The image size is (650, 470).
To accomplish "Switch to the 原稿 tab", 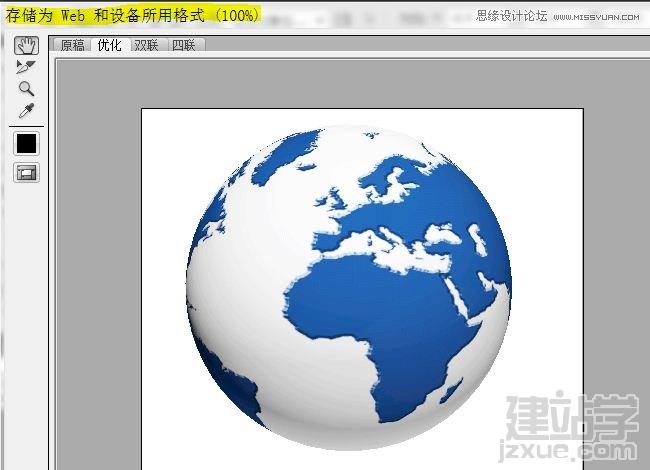I will click(x=72, y=45).
